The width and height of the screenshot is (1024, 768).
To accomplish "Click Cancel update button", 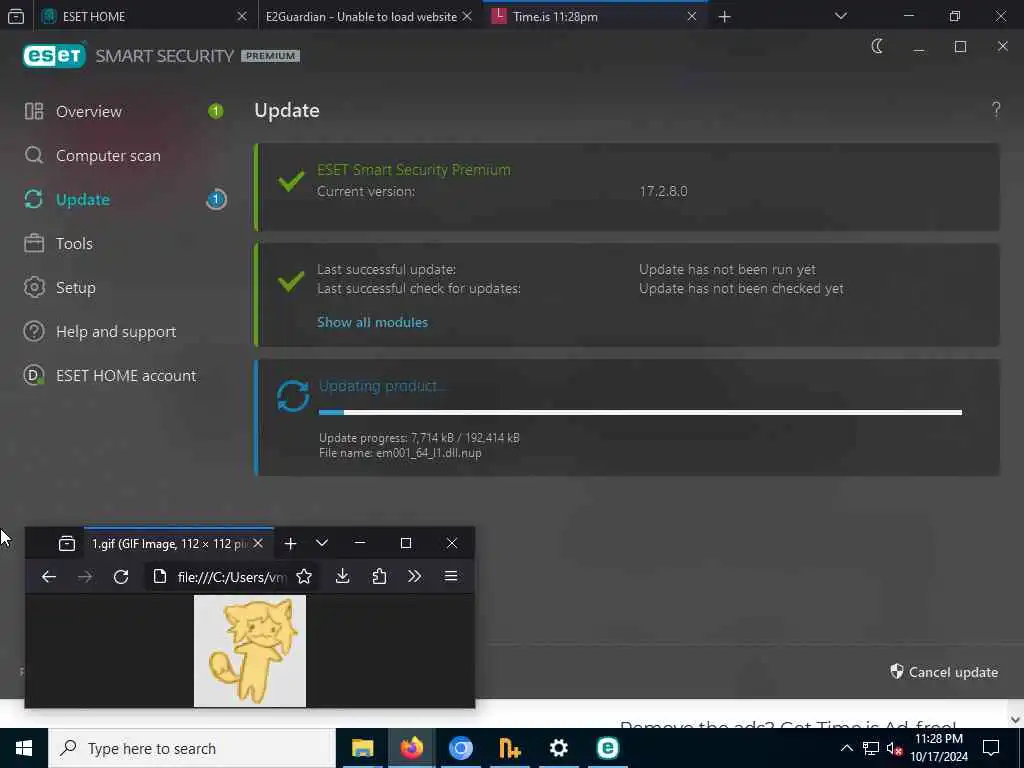I will pyautogui.click(x=944, y=672).
